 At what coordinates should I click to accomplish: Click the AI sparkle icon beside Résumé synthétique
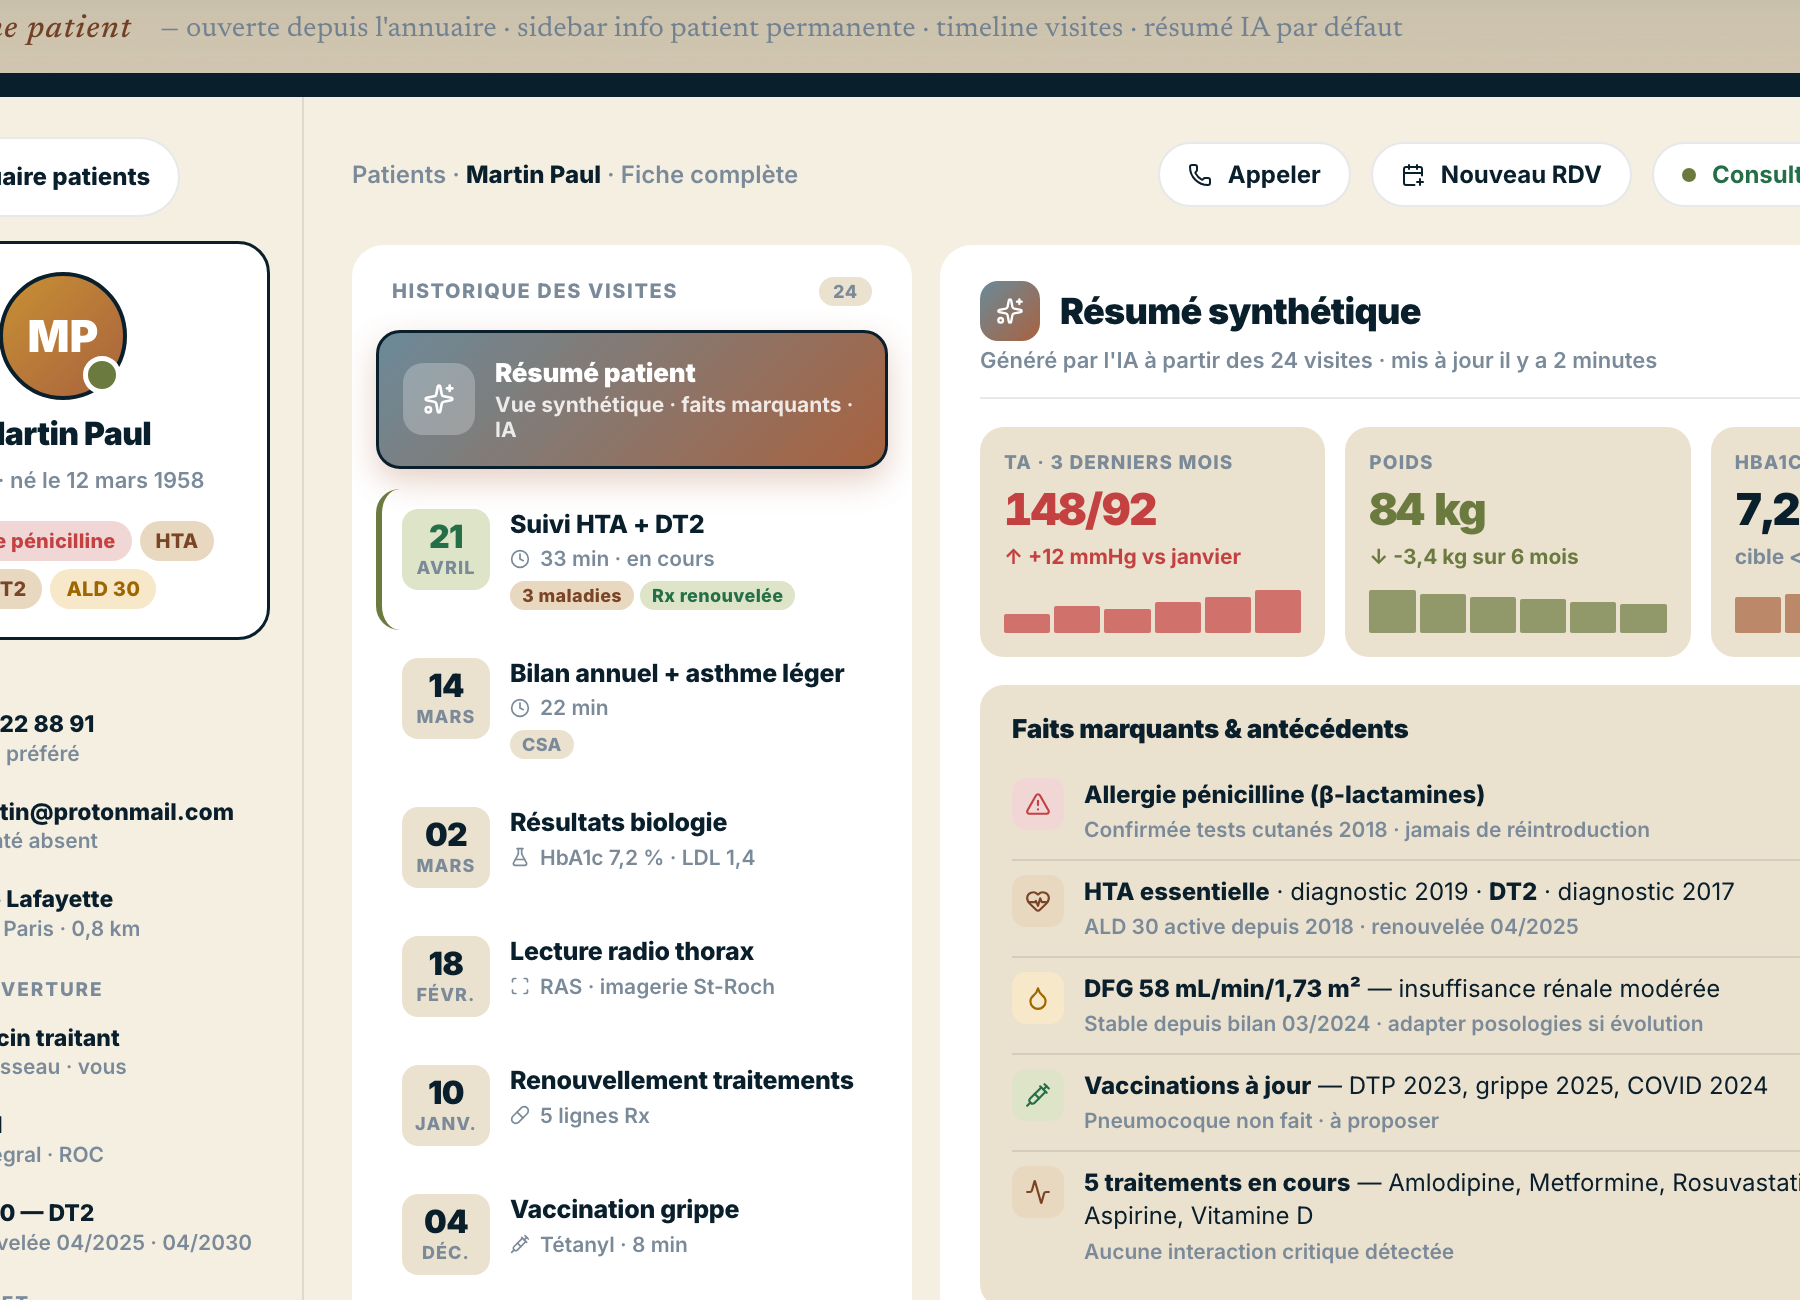pyautogui.click(x=1010, y=311)
